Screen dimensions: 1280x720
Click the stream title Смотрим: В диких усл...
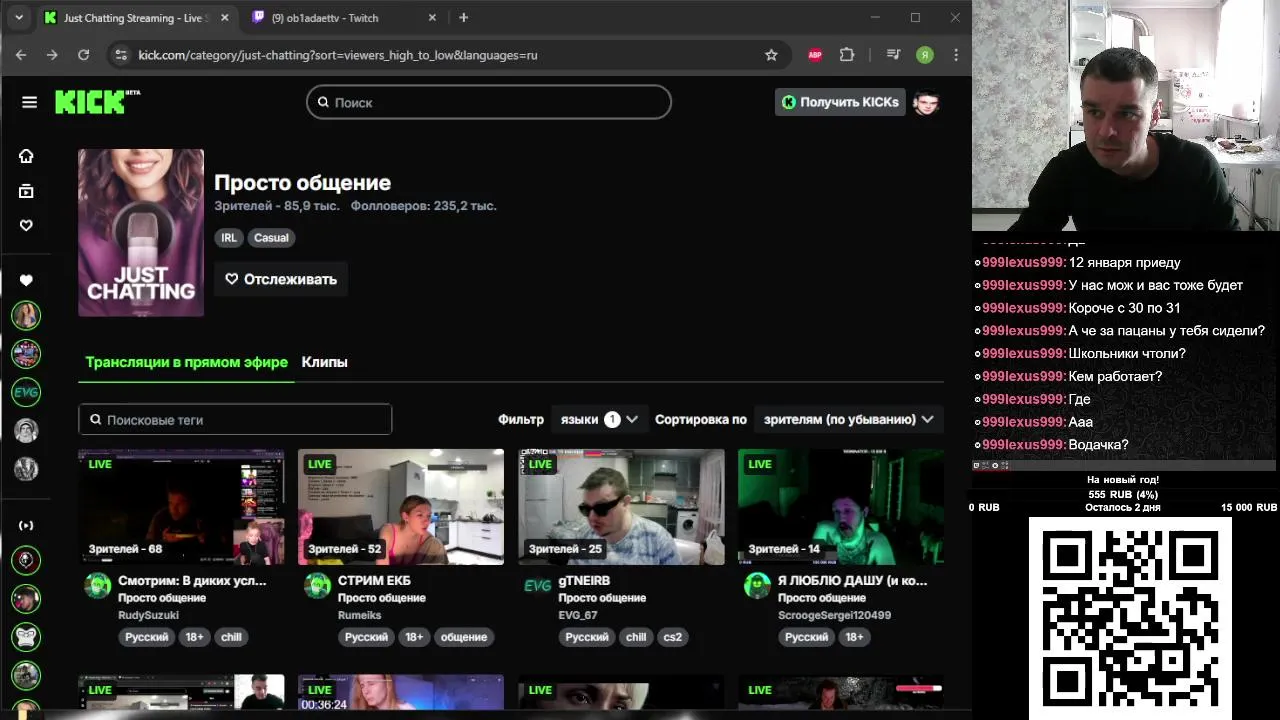click(x=192, y=580)
